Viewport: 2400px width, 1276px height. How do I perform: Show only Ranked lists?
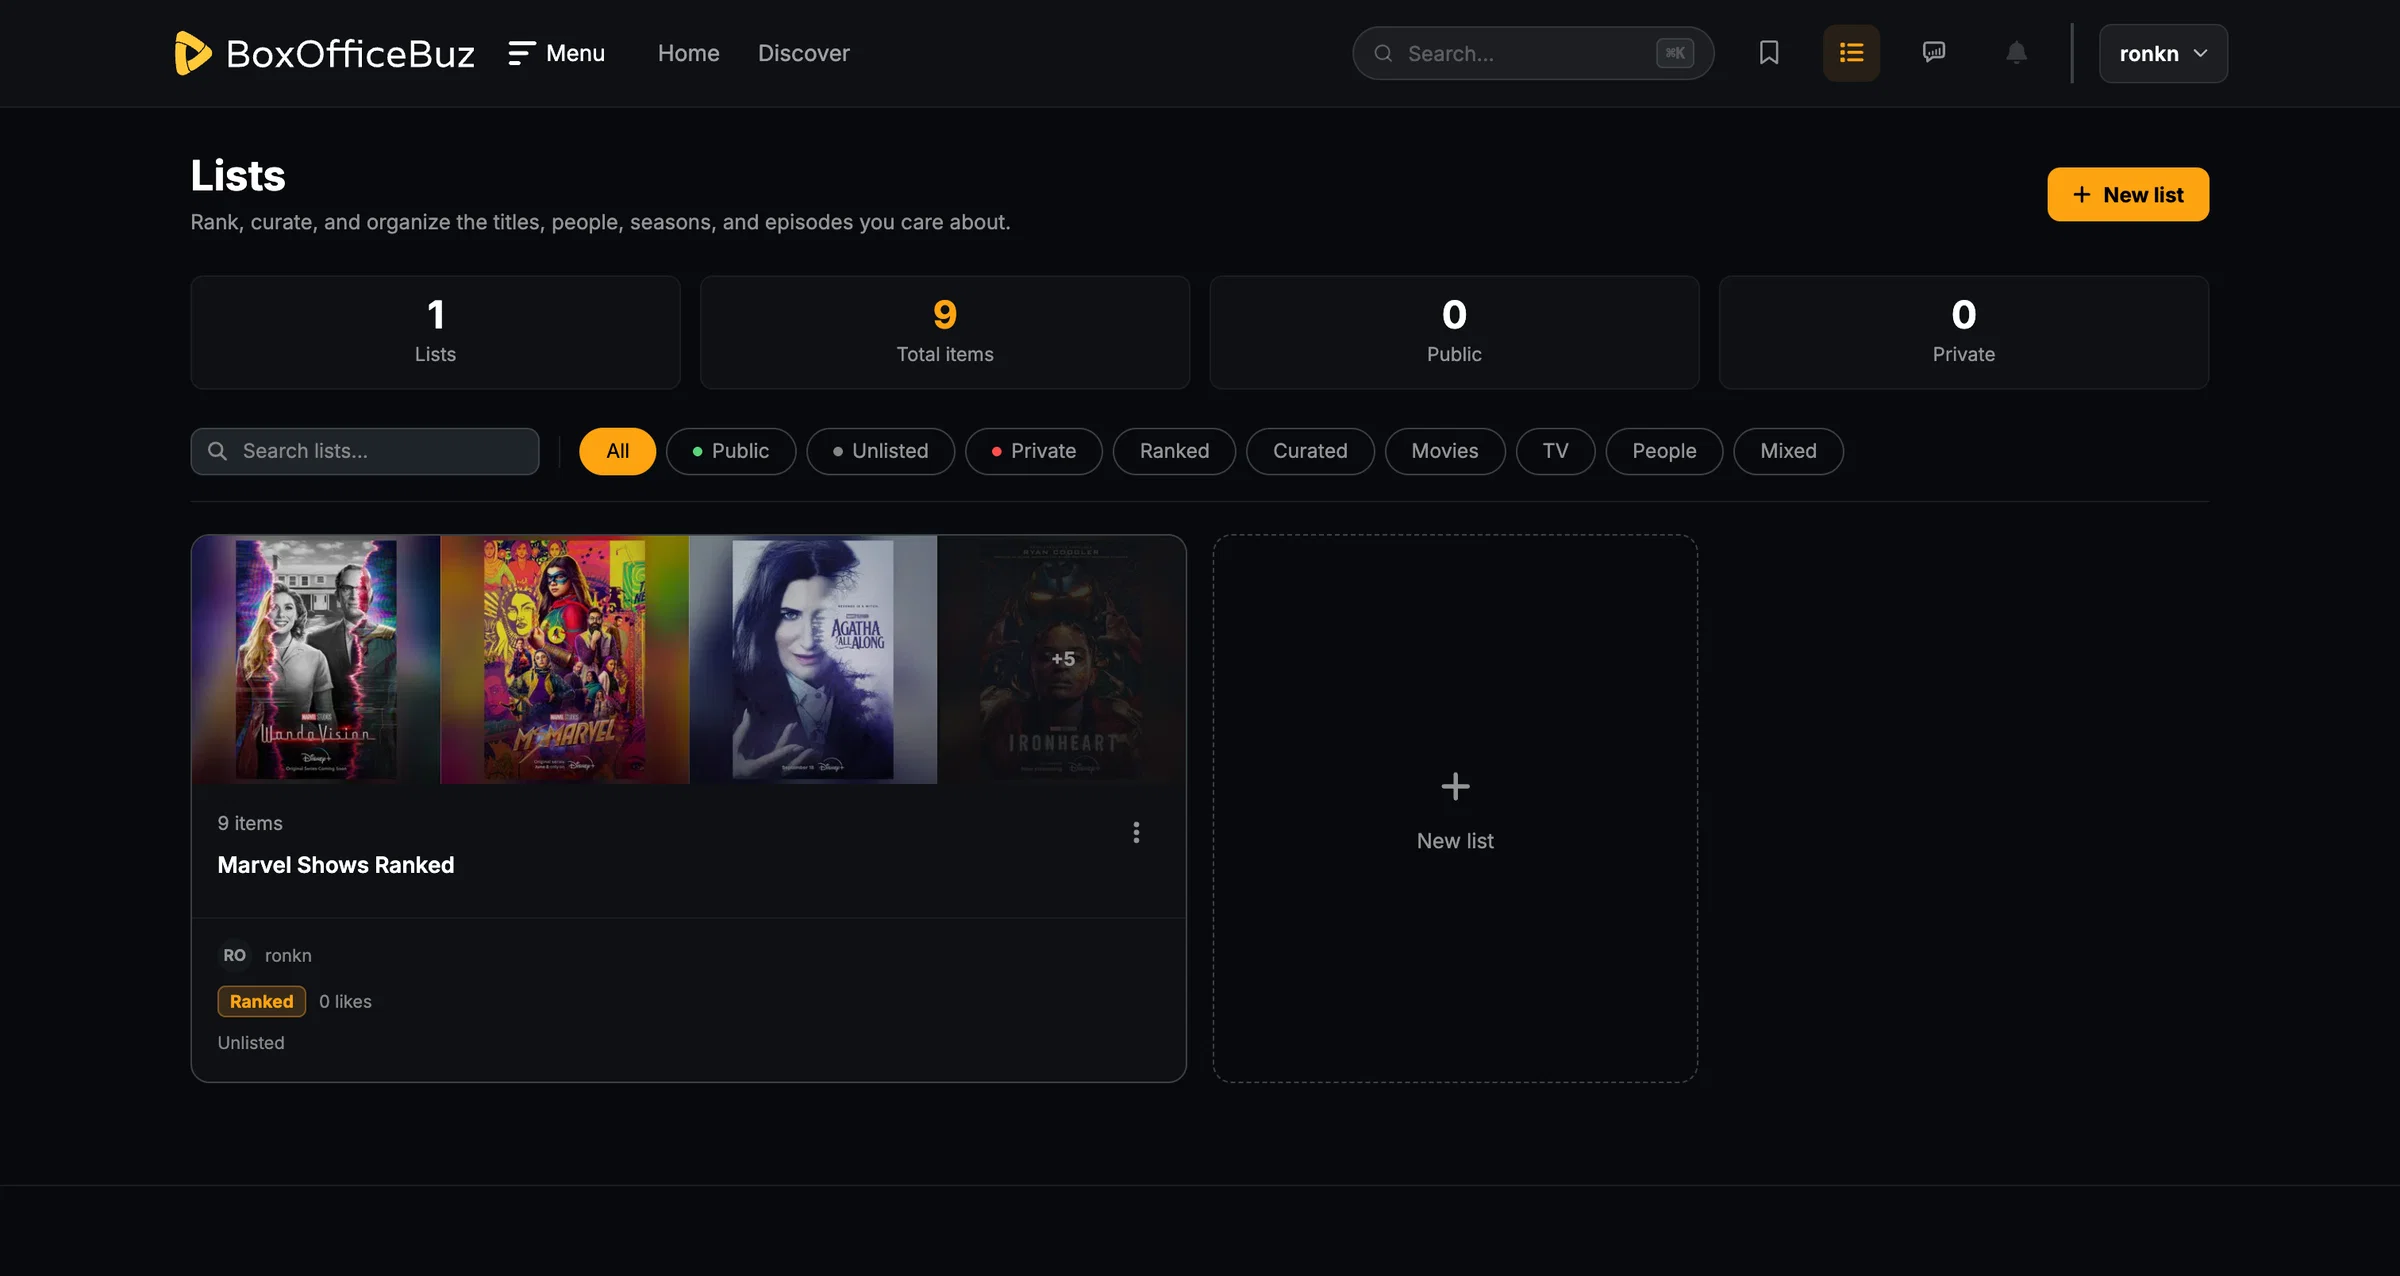[x=1174, y=451]
